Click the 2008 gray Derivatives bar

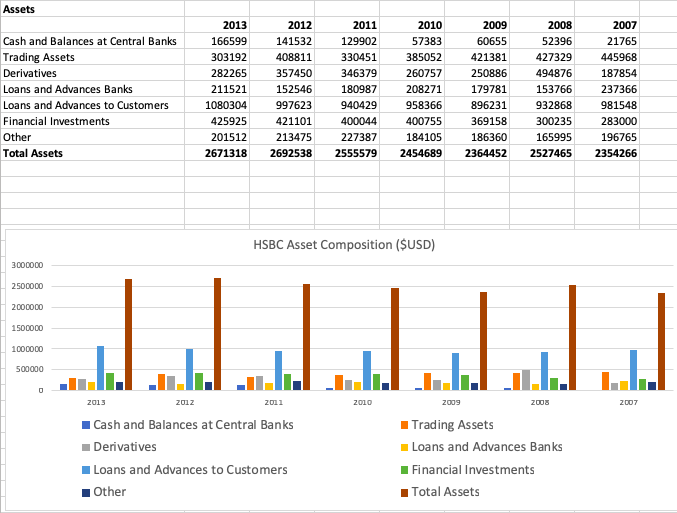[x=526, y=380]
